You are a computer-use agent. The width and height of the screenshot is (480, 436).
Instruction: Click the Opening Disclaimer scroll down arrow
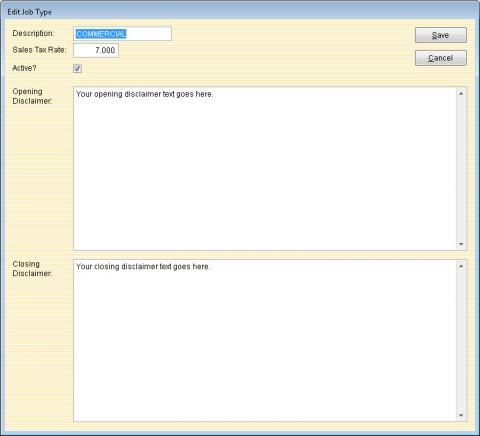[x=461, y=244]
